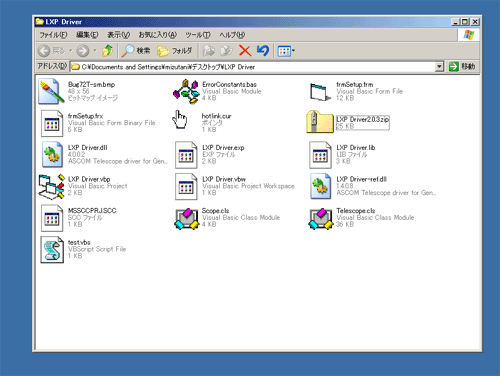Click the file name ErrorConstants.bas

point(229,85)
